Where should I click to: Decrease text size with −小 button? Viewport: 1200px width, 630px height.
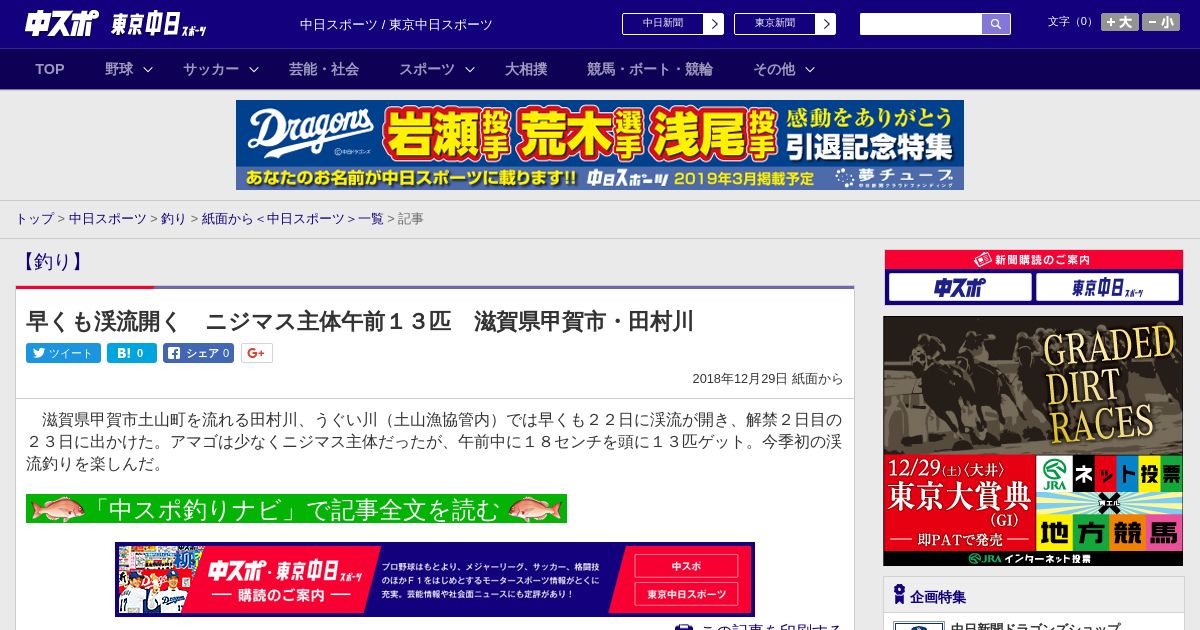(x=1161, y=22)
